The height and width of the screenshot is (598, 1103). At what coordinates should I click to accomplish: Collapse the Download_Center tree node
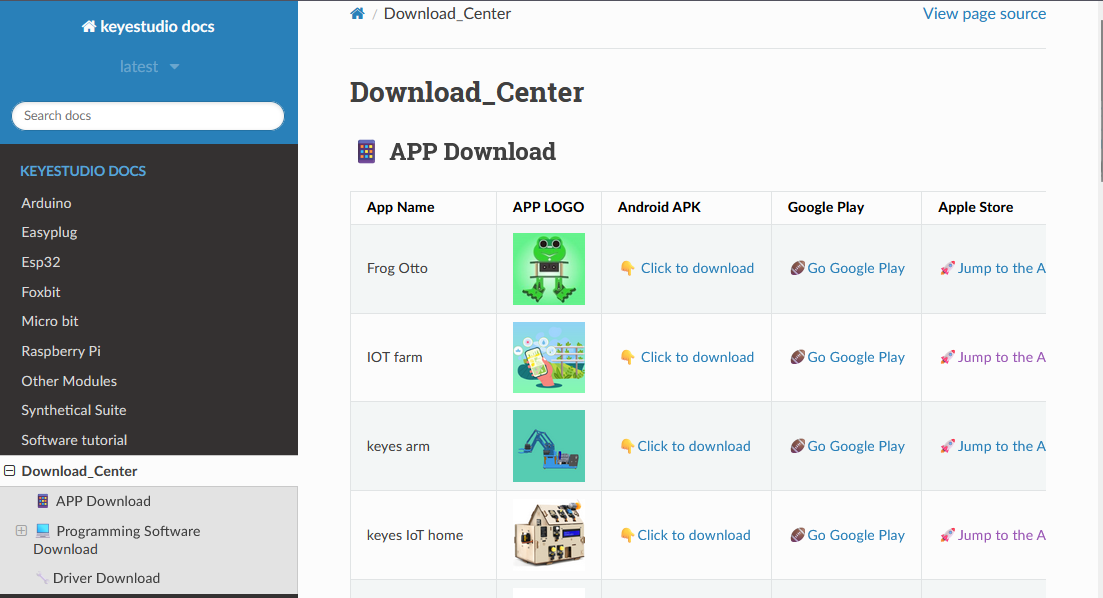[10, 471]
